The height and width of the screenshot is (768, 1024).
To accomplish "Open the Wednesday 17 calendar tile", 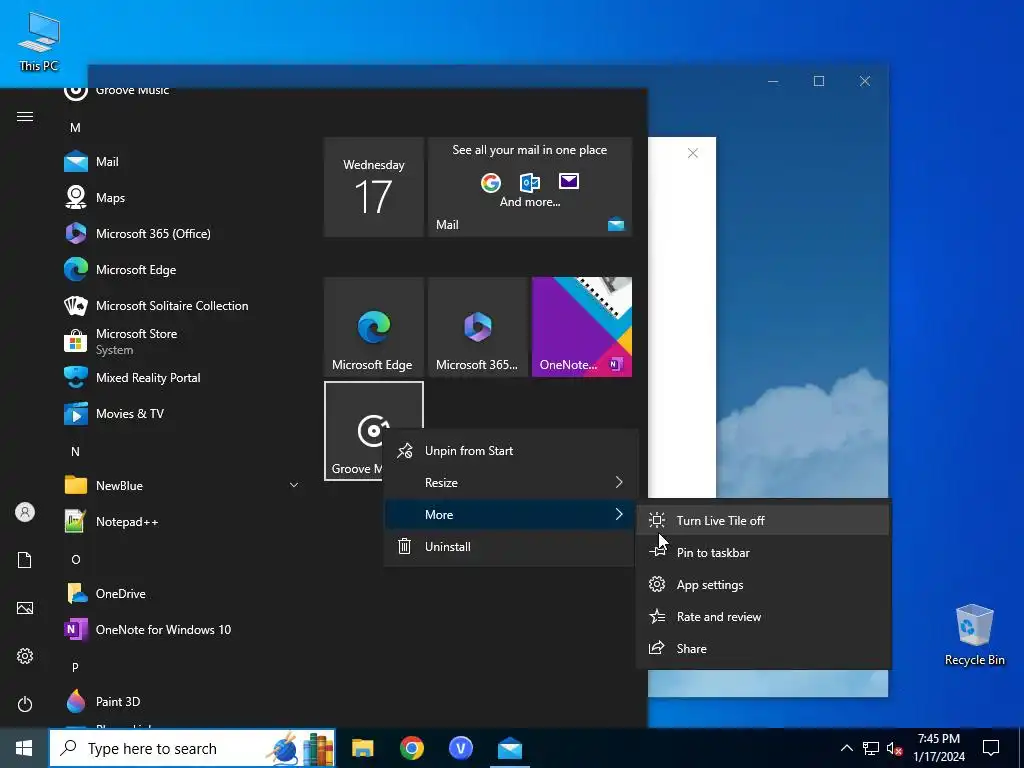I will [374, 187].
